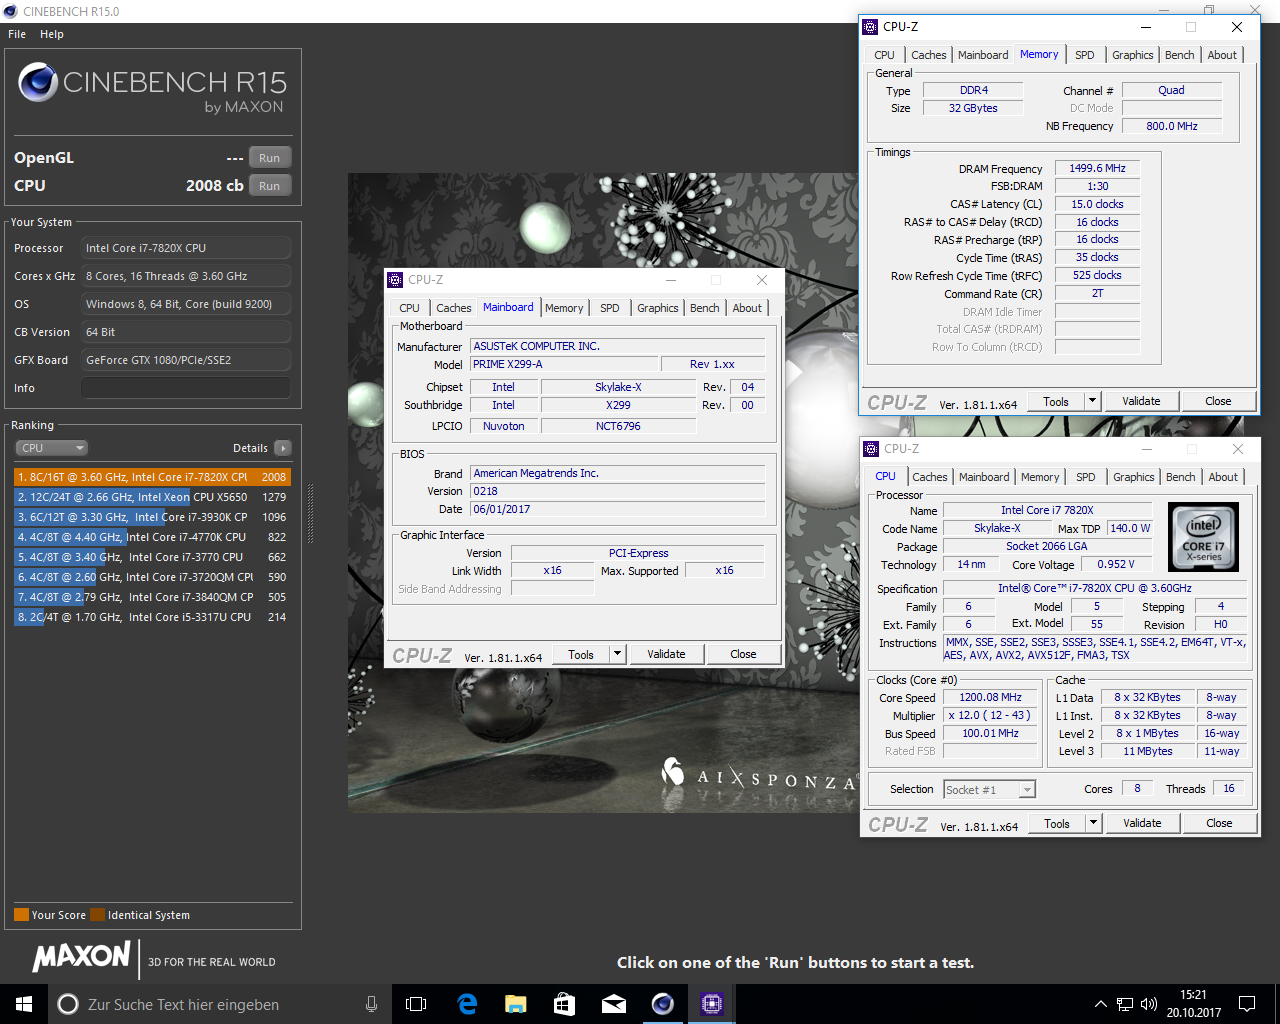Open Cinebench Help menu
The width and height of the screenshot is (1280, 1024).
[52, 34]
